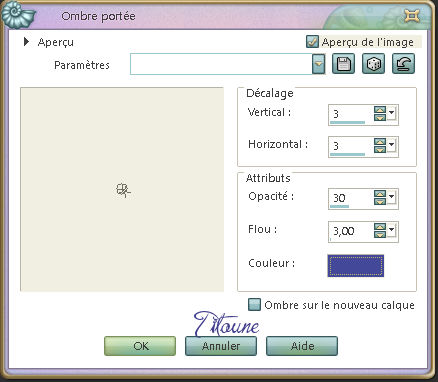This screenshot has height=382, width=438.
Task: Open Flou slider dropdown arrow
Action: coord(392,230)
